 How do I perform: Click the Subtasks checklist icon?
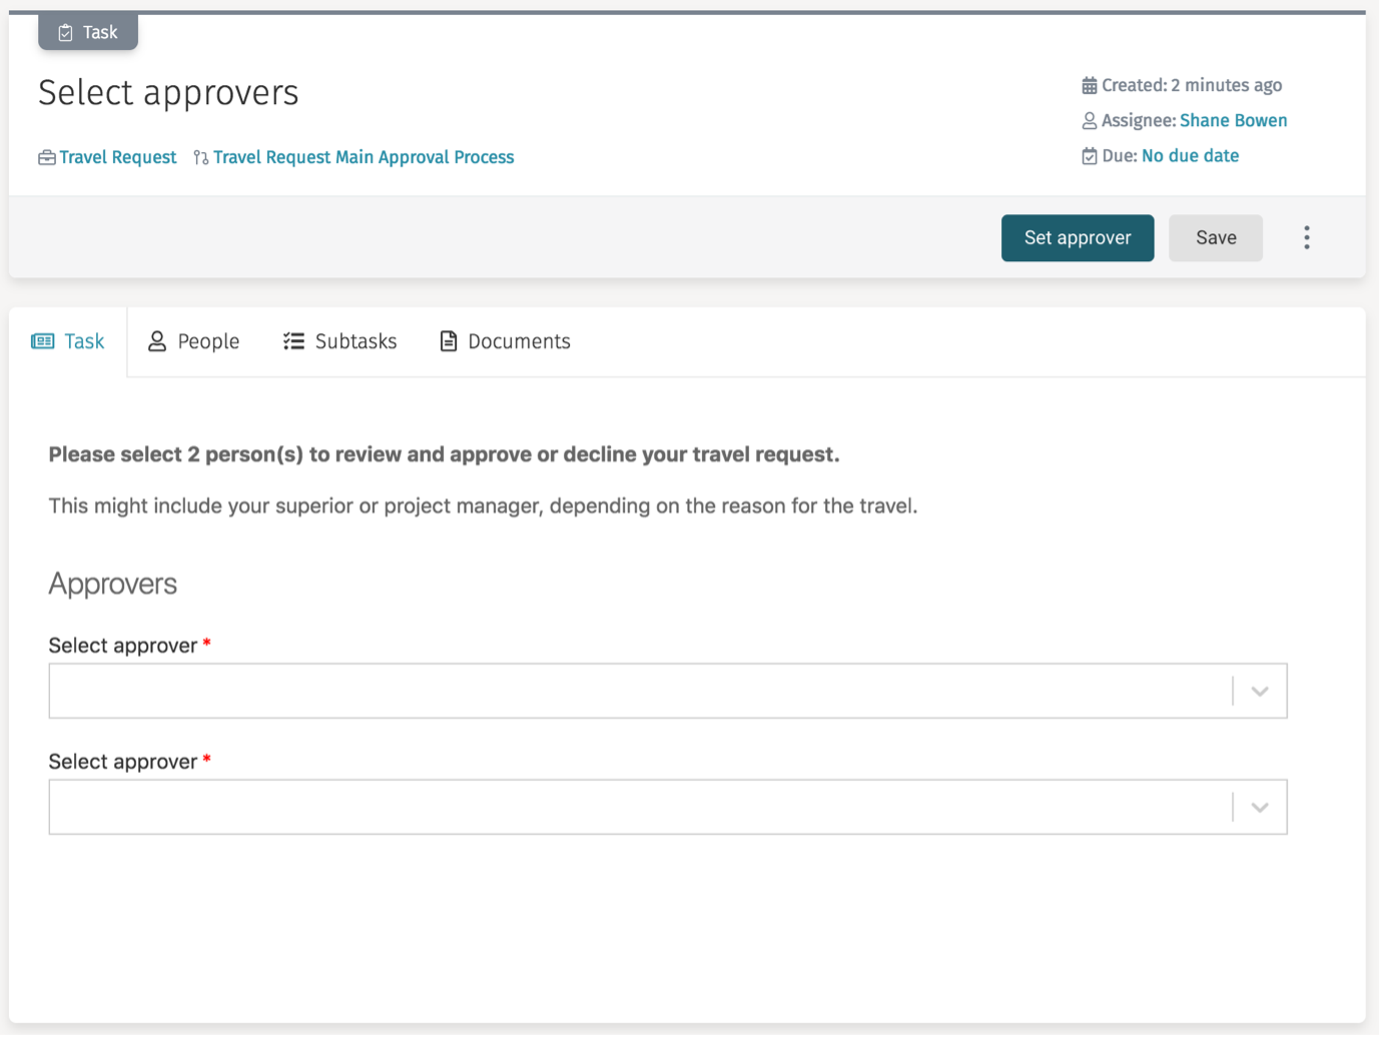[293, 341]
